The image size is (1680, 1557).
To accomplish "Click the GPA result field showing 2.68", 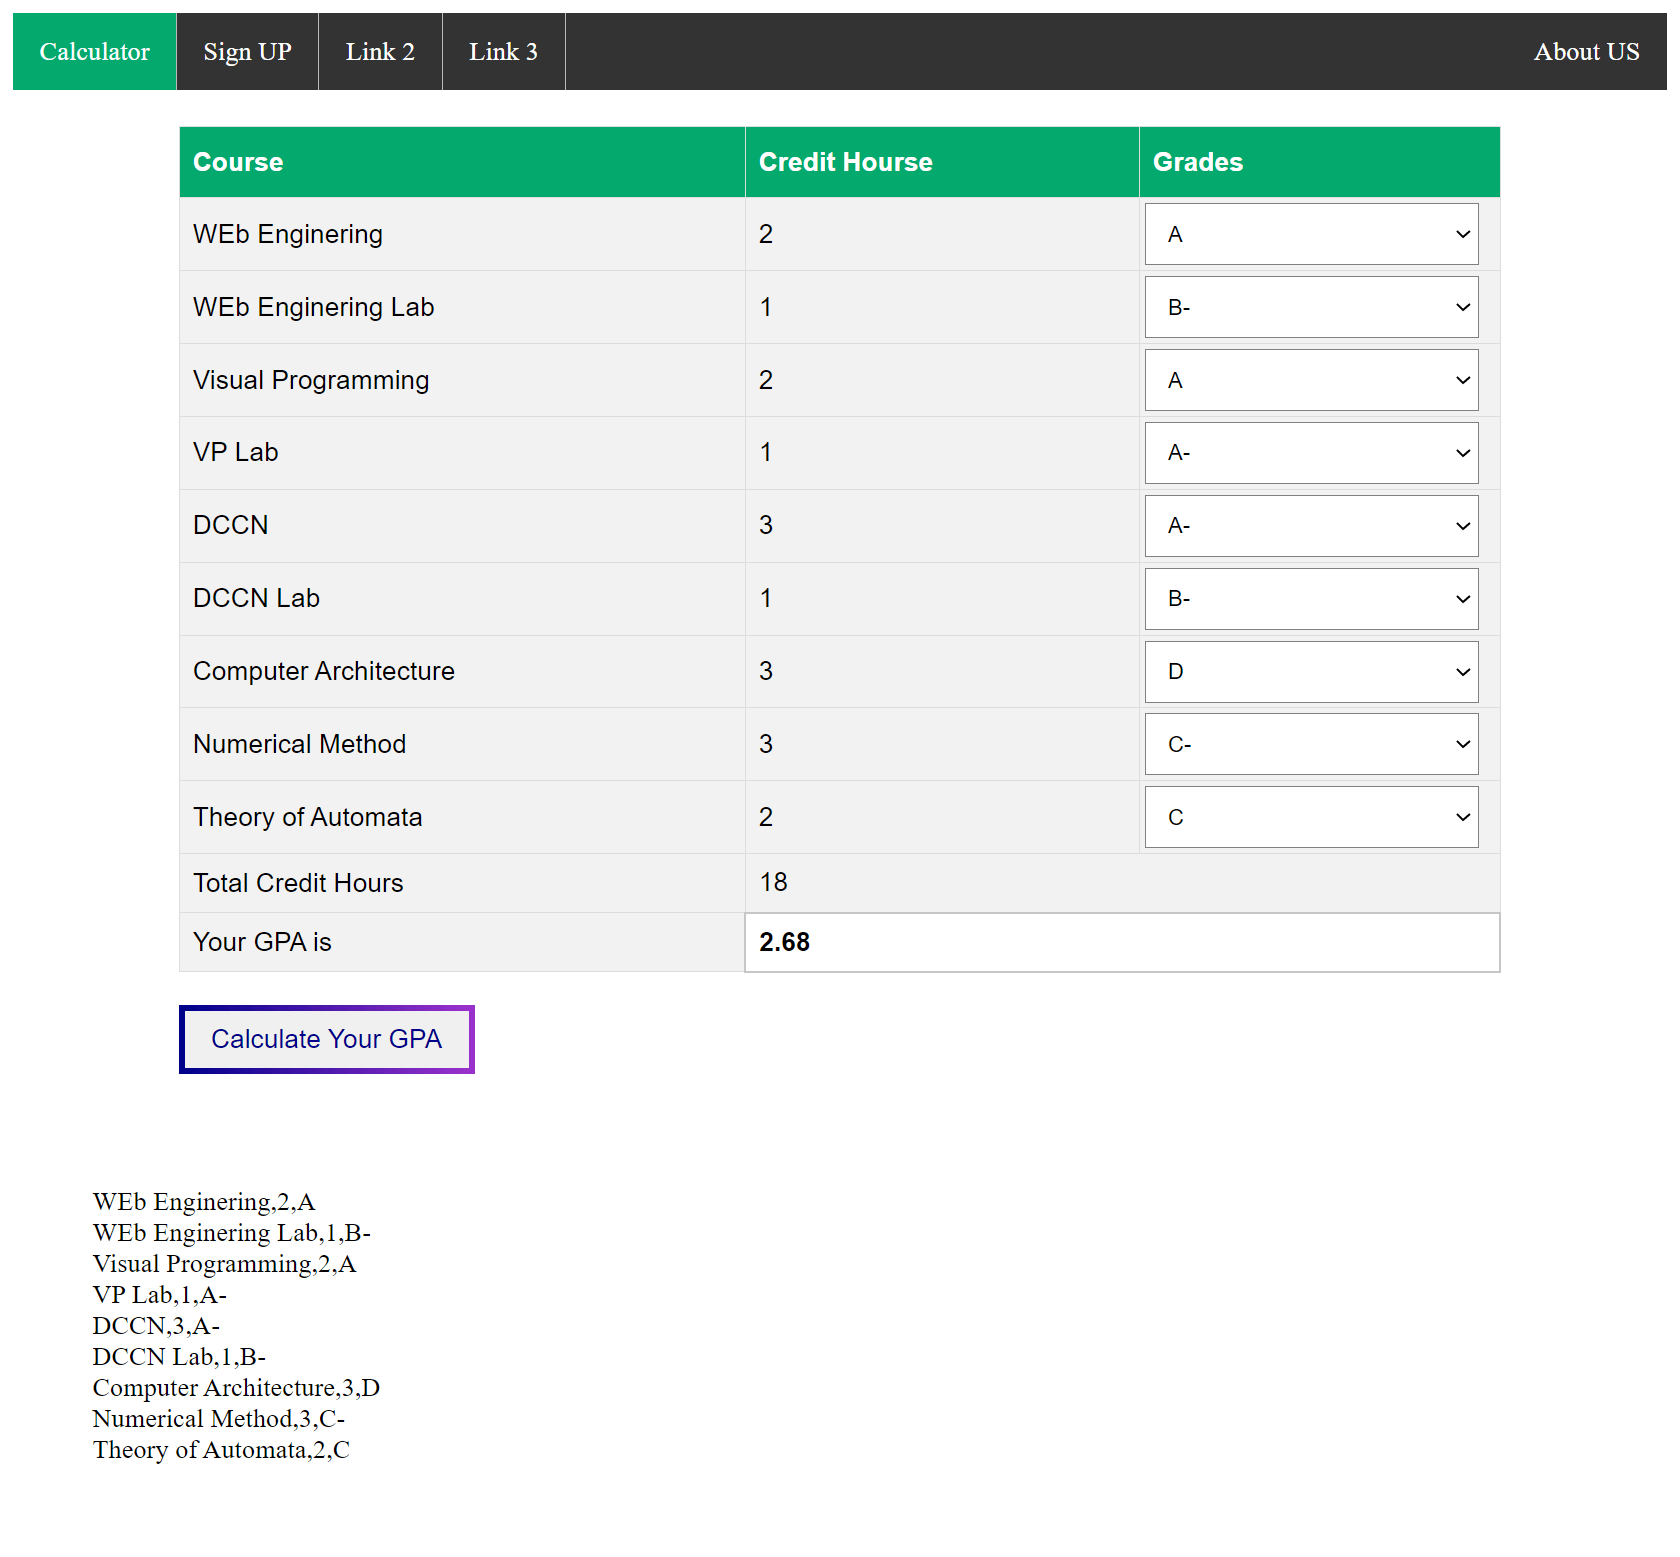I will tap(1120, 941).
